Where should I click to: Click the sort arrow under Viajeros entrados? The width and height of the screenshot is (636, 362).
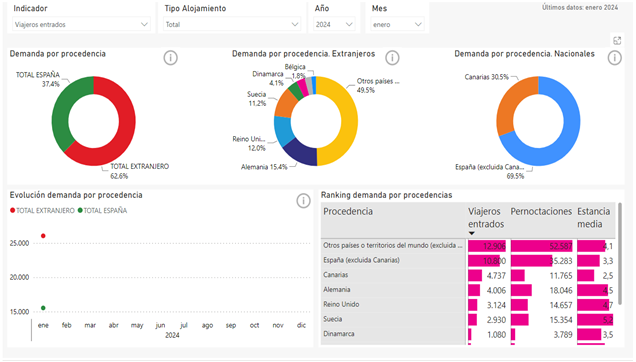coord(471,233)
